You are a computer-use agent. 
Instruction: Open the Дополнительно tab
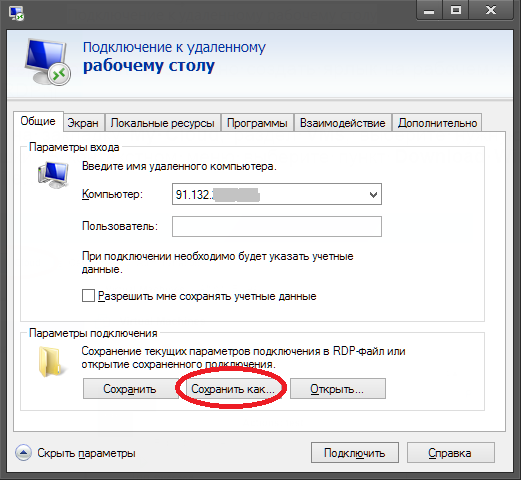click(437, 123)
